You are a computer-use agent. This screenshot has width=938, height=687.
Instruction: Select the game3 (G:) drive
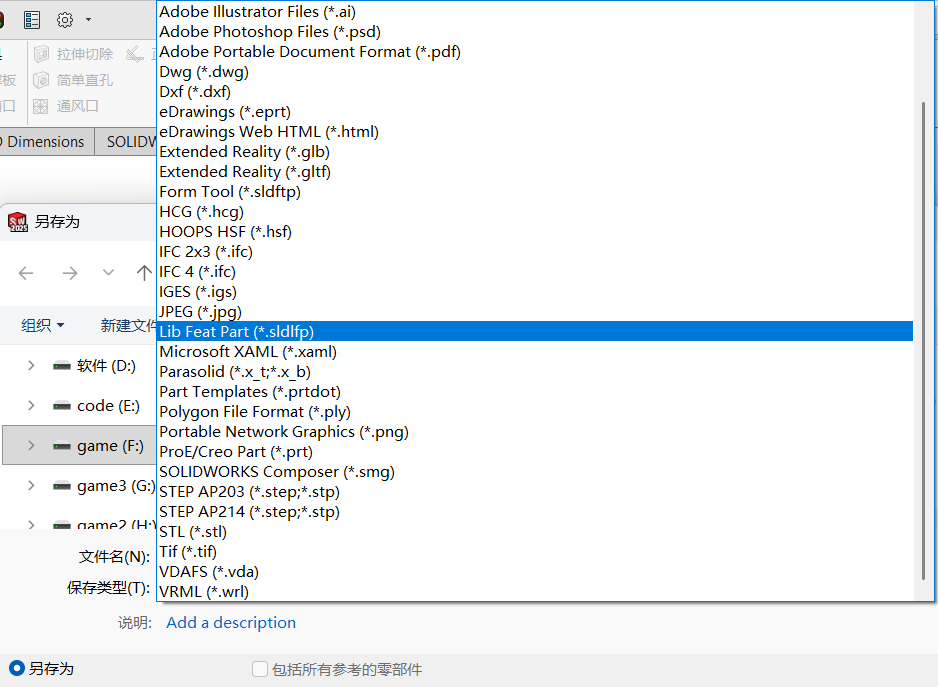104,486
